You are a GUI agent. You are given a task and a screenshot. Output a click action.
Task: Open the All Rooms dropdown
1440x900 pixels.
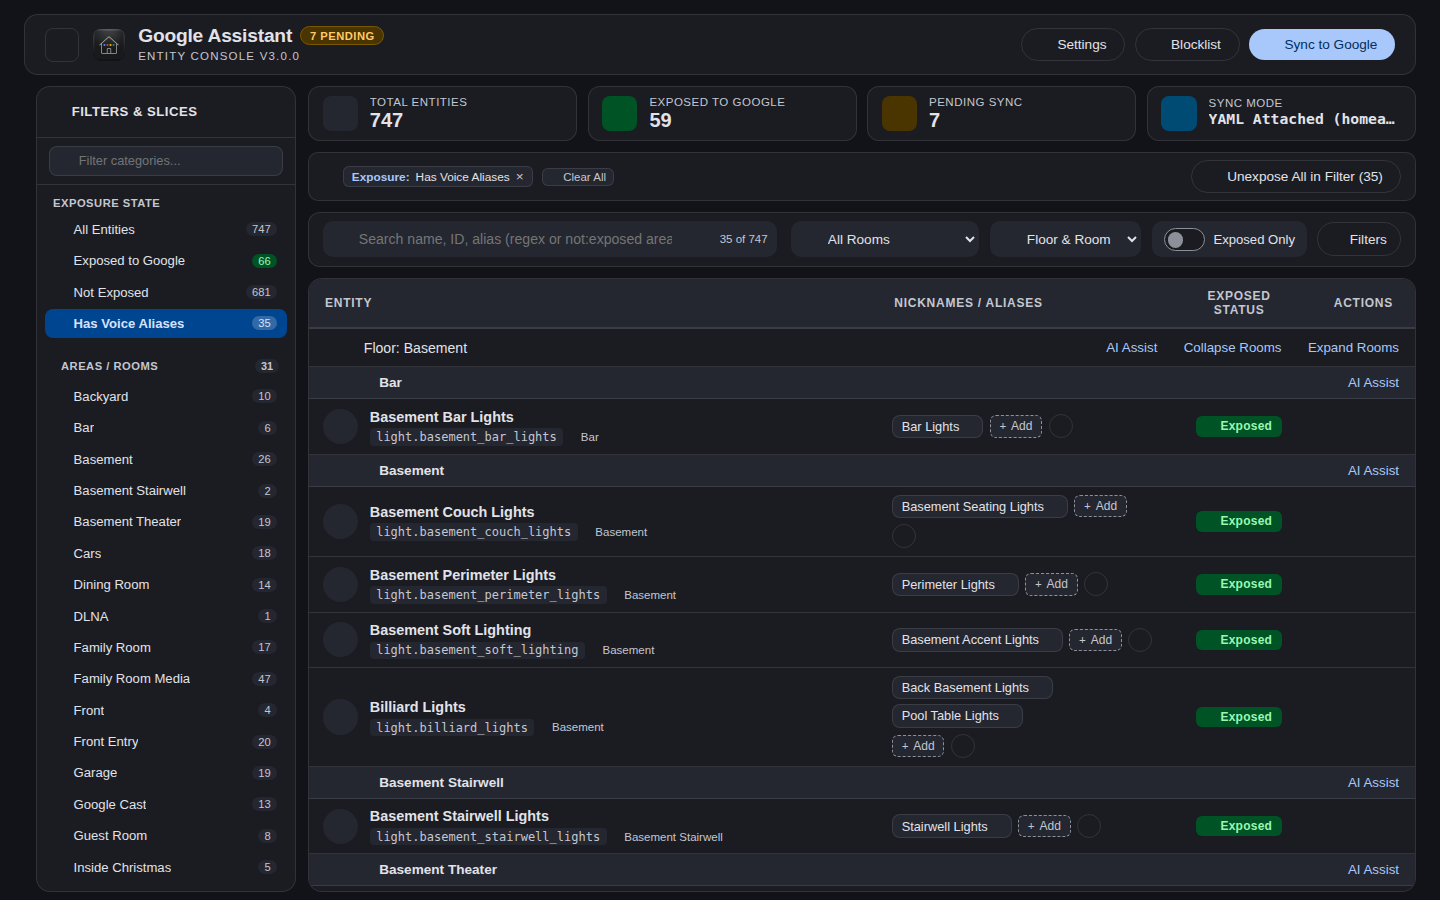point(885,240)
